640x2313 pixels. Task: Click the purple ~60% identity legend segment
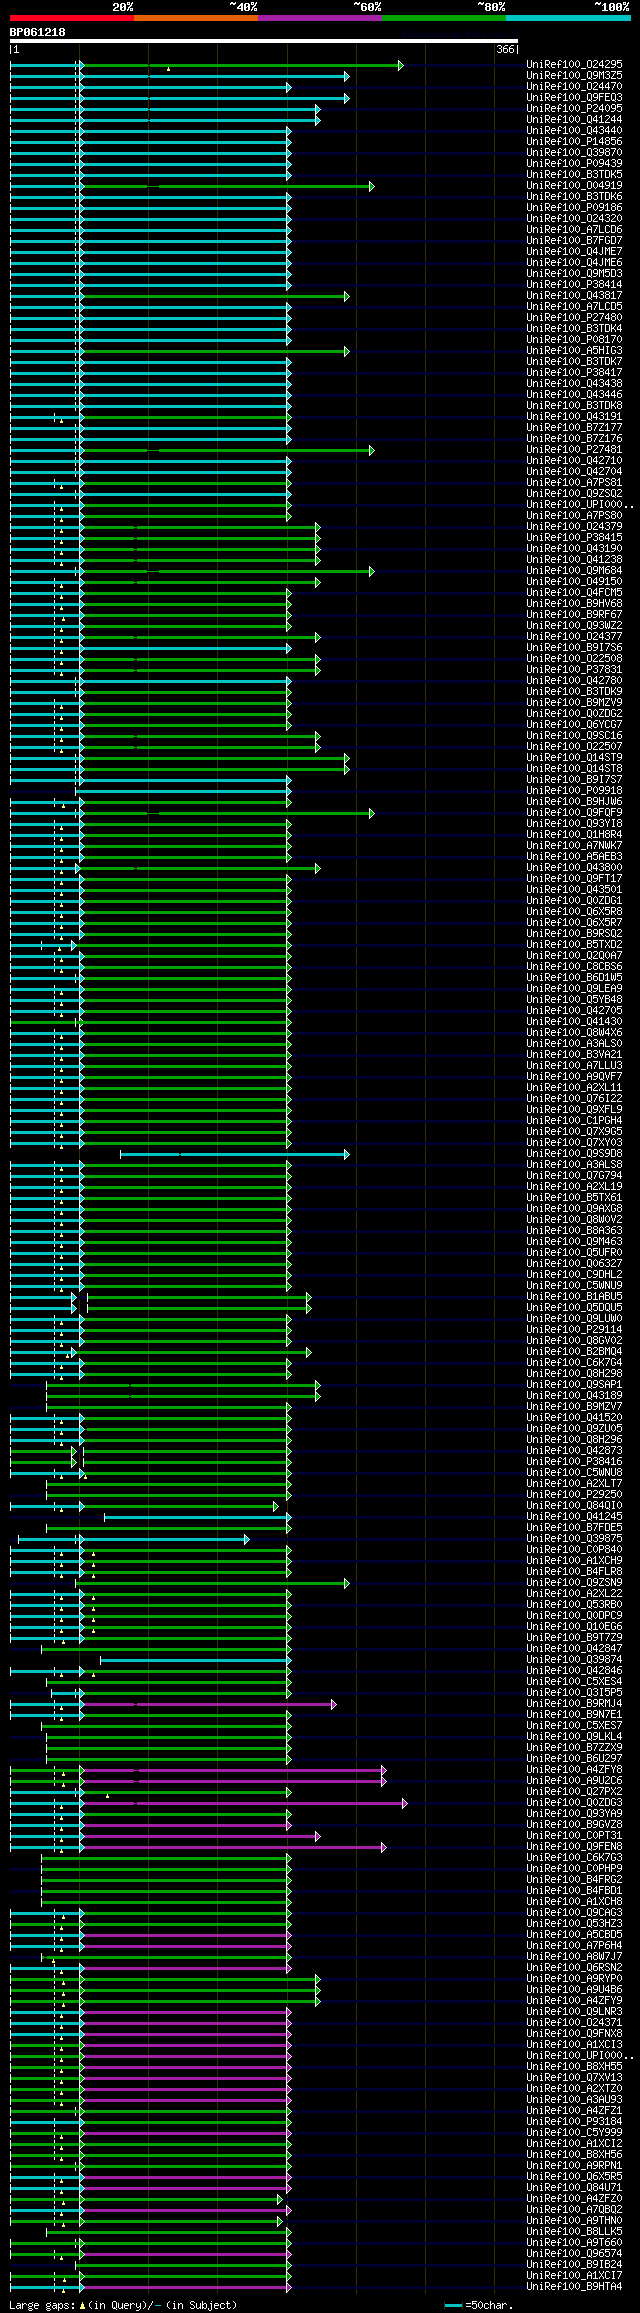pos(320,18)
